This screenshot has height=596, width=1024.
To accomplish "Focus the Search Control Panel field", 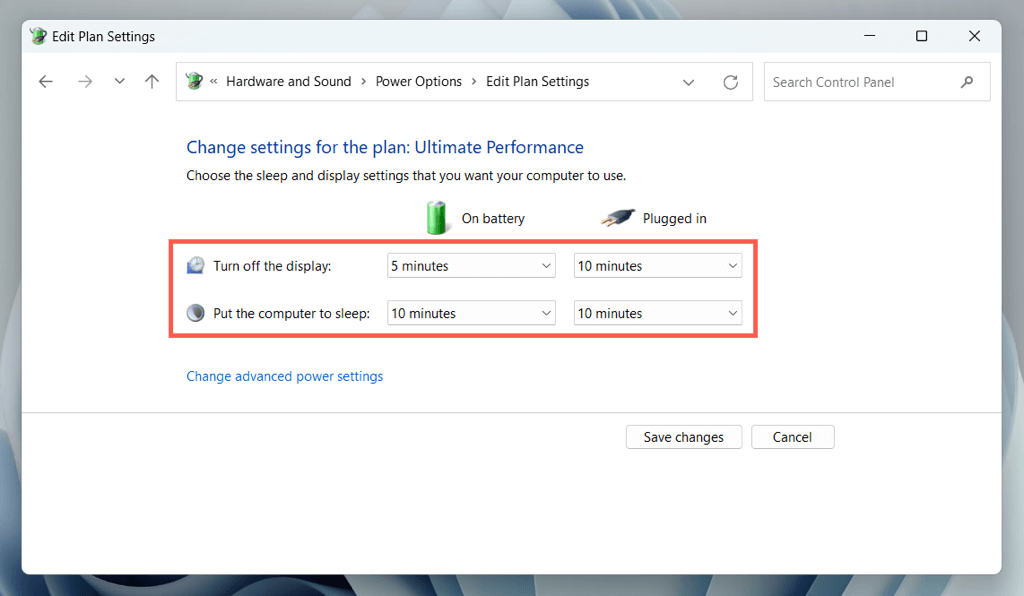I will [860, 82].
